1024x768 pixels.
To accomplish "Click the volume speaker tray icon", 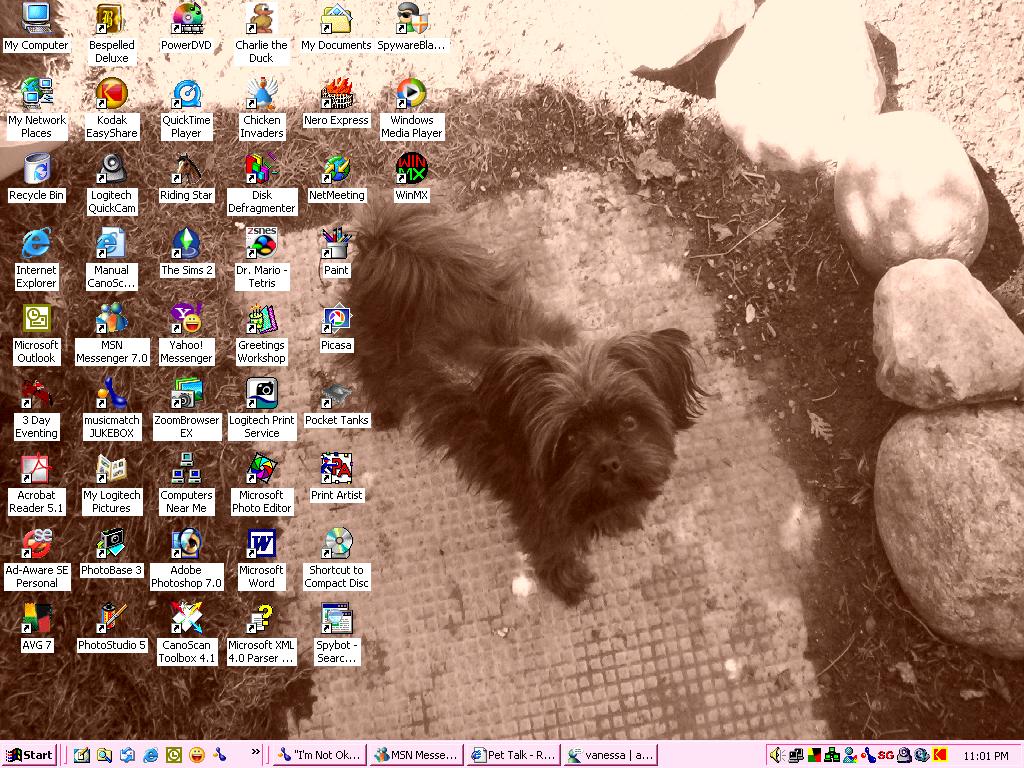I will pyautogui.click(x=776, y=755).
